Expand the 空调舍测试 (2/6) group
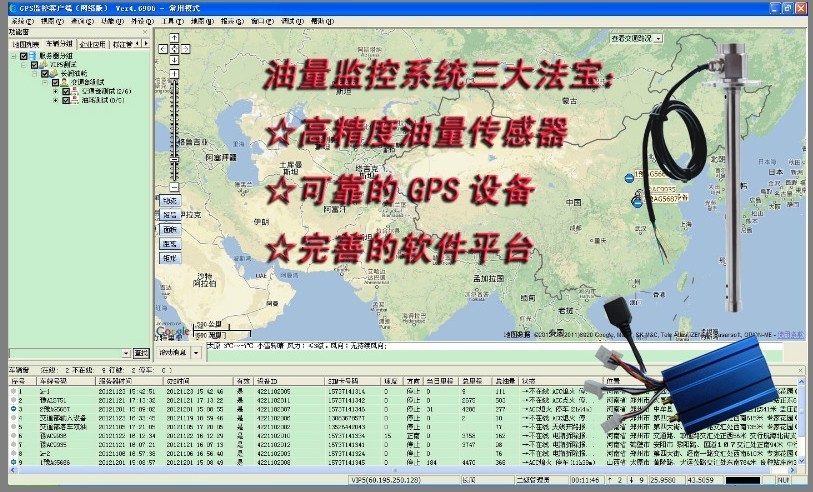813x492 pixels. point(56,91)
